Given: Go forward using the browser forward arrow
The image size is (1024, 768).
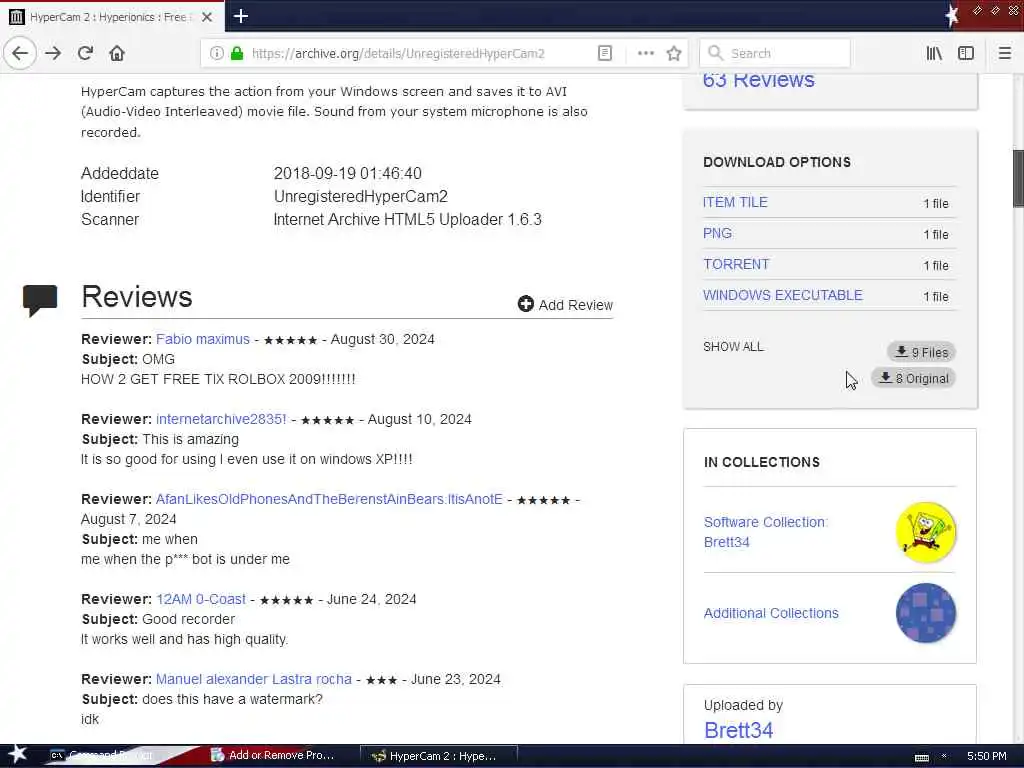Looking at the screenshot, I should (53, 54).
